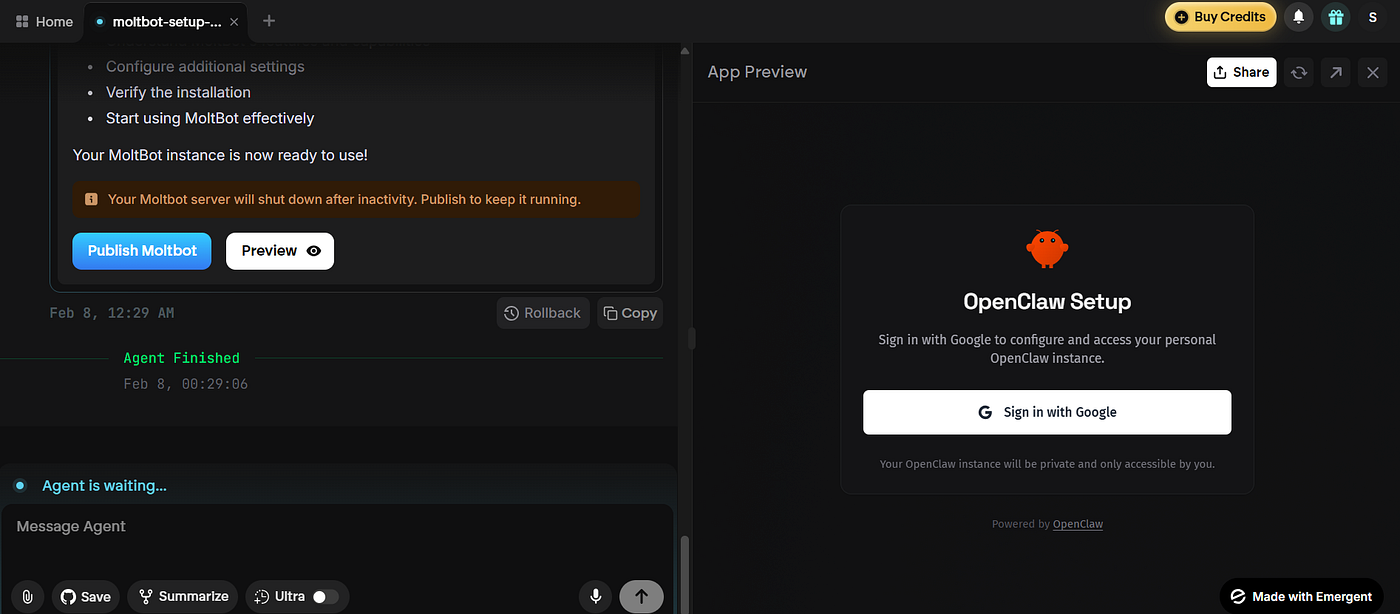The image size is (1400, 614).
Task: Close the App Preview panel
Action: [x=1373, y=72]
